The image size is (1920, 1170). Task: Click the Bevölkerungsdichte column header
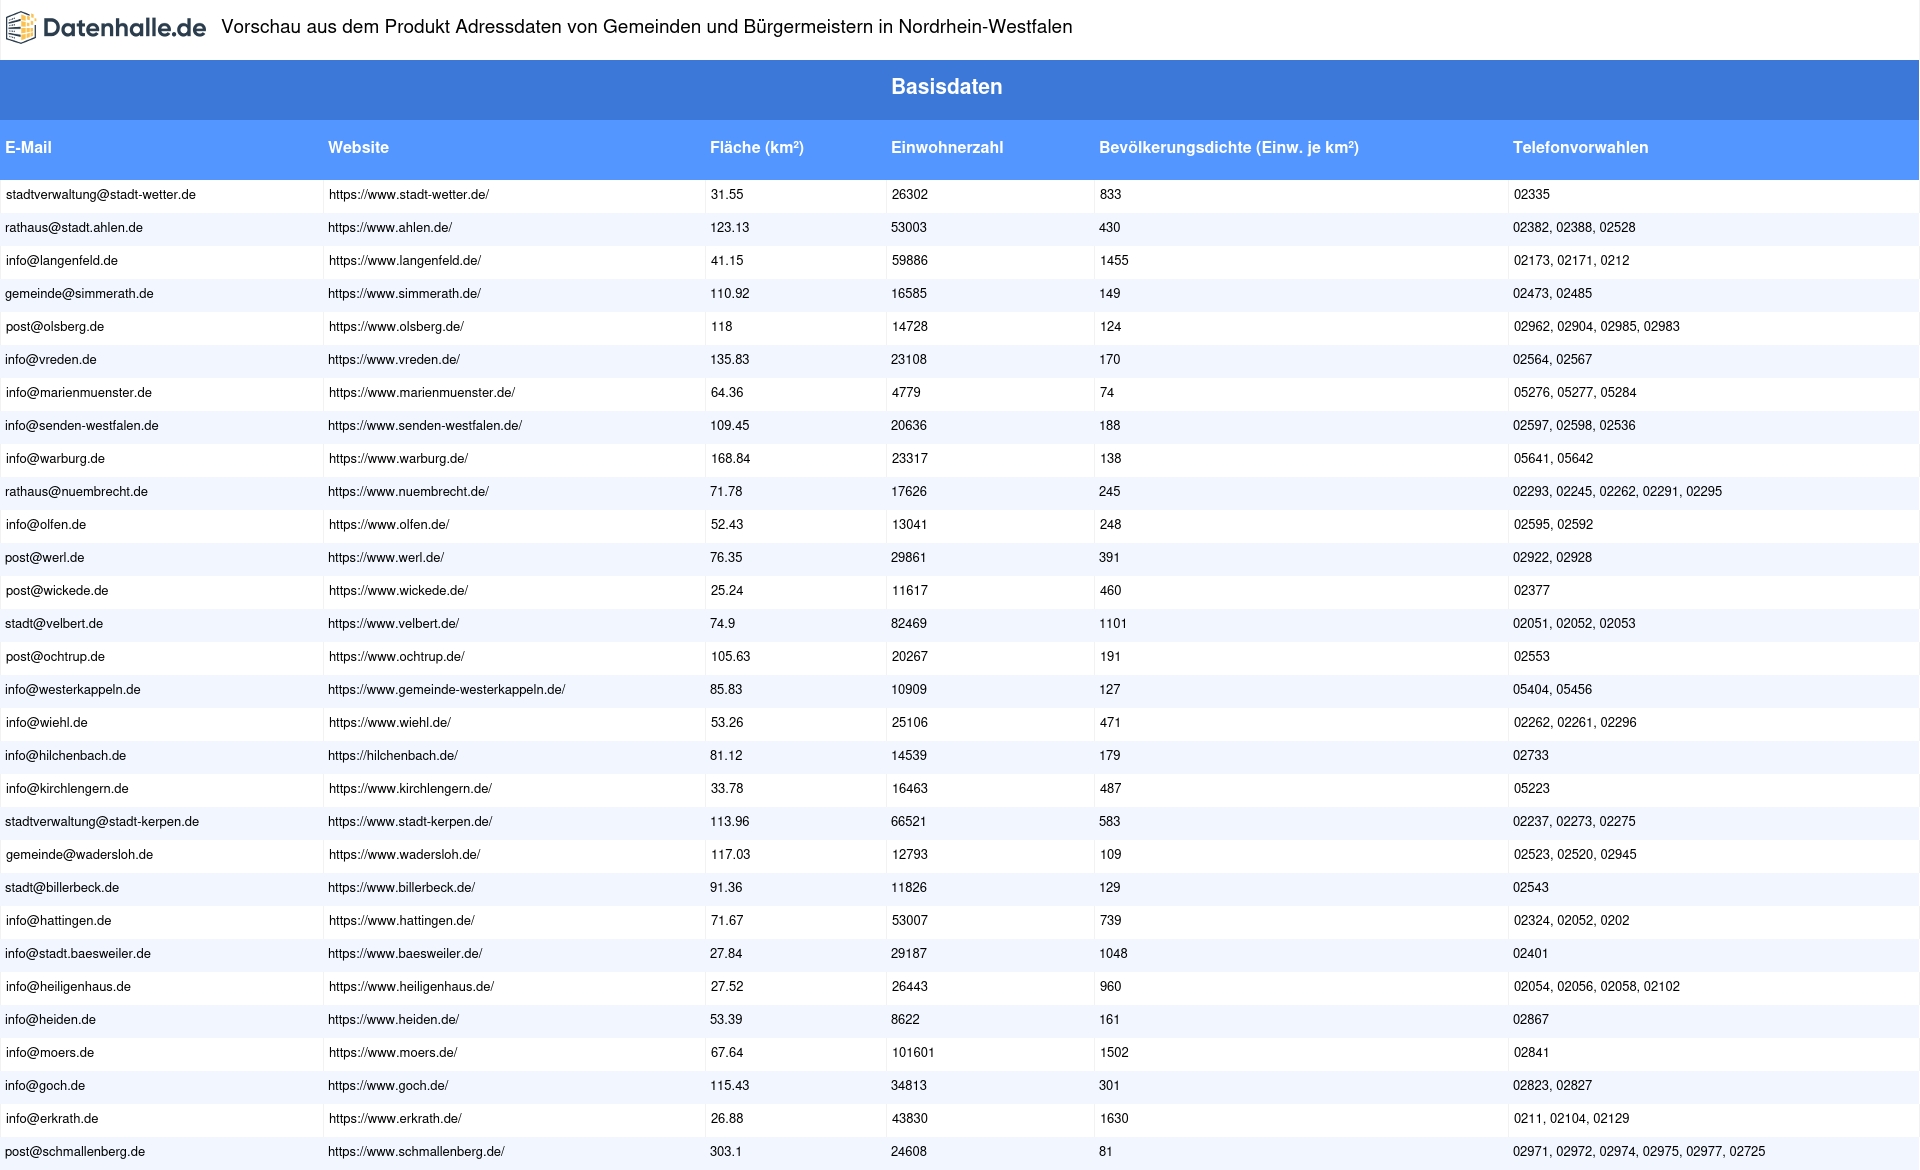1229,147
